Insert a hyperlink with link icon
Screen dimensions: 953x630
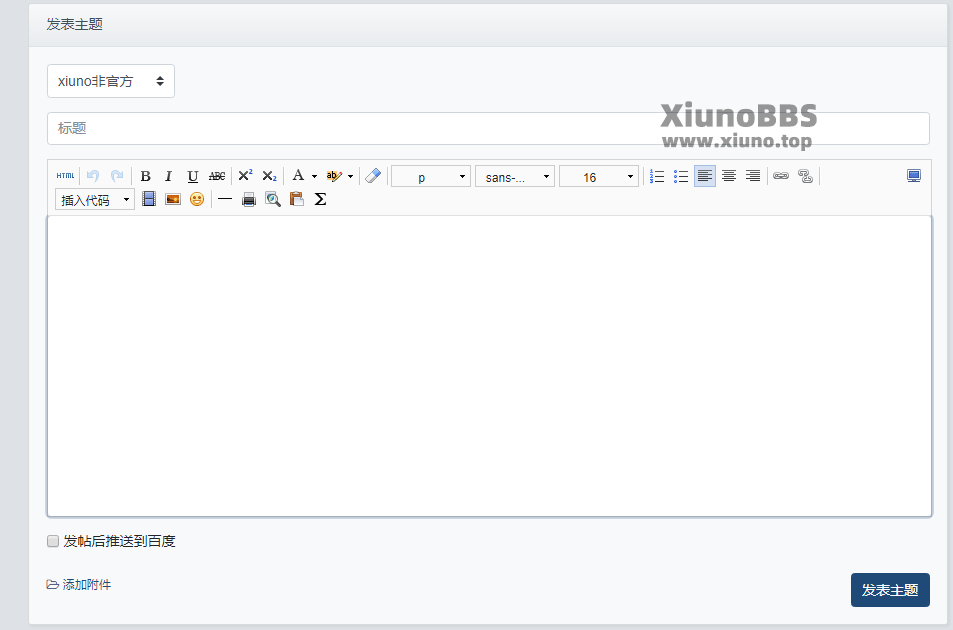coord(781,176)
